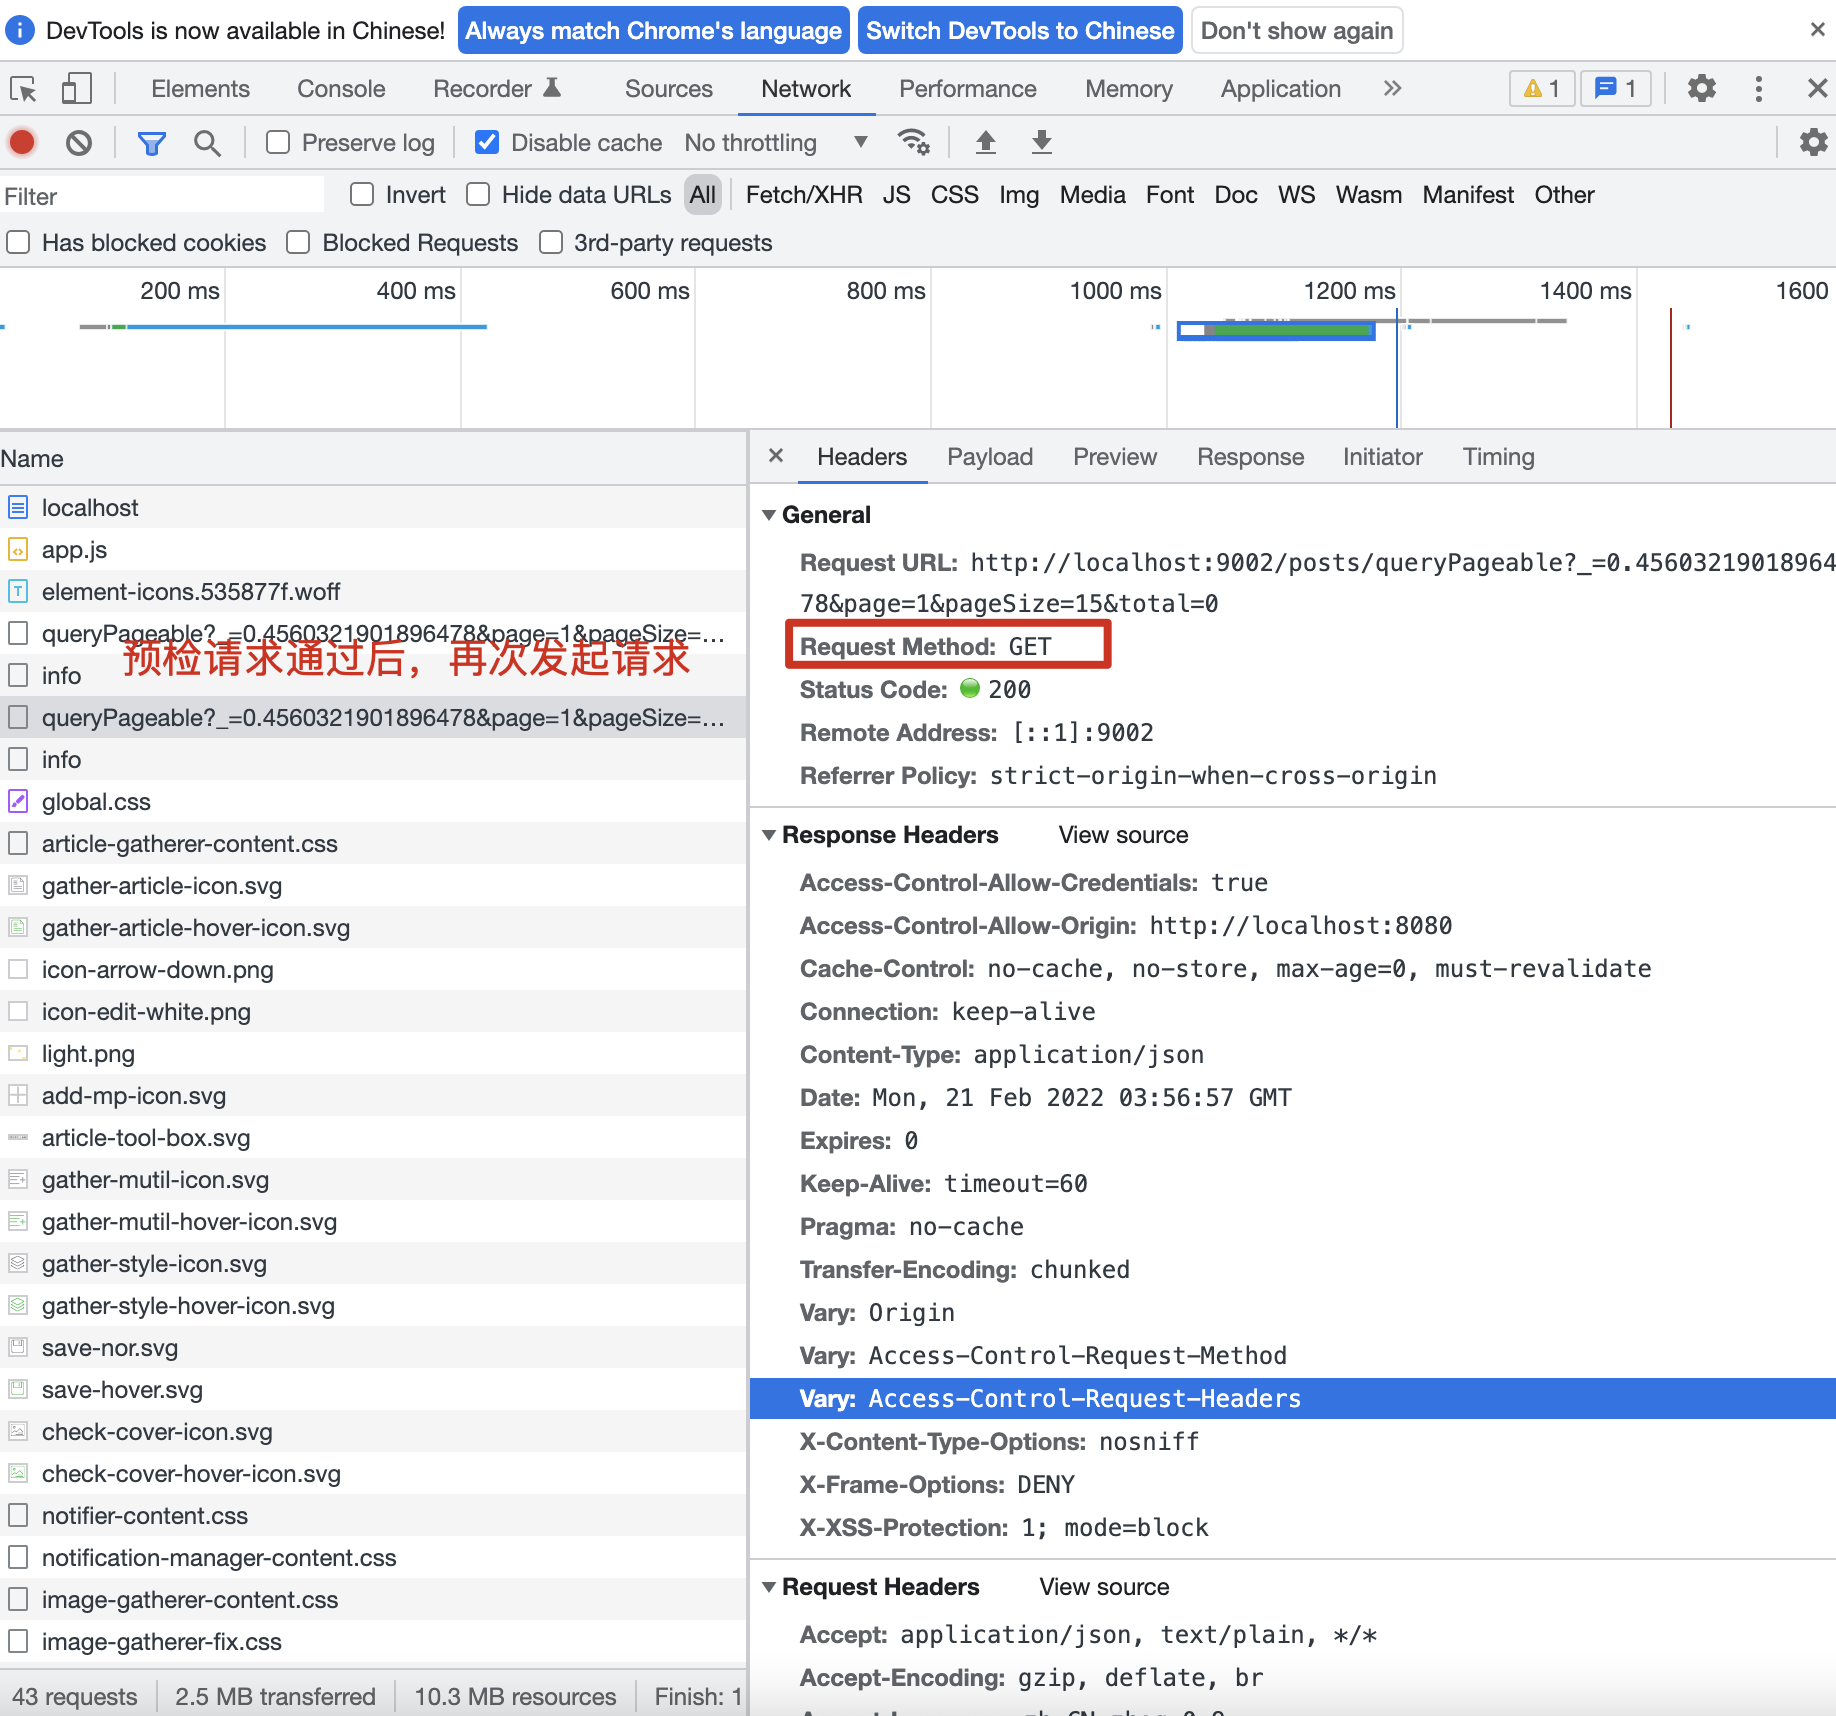Click Switch DevTools to Chinese button

point(1019,31)
